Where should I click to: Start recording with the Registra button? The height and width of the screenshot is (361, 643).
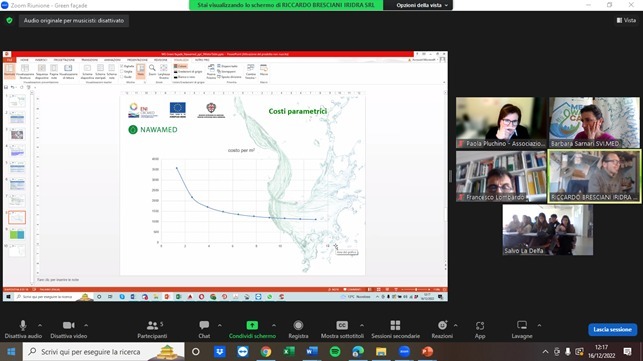[298, 329]
